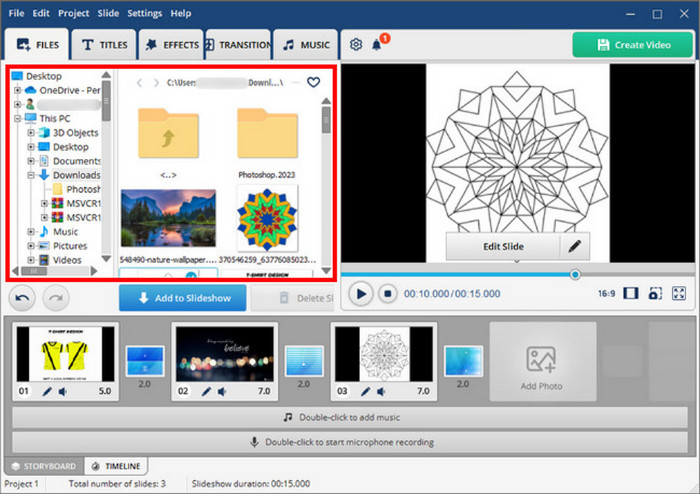
Task: Expand the Music folder node
Action: 31,232
